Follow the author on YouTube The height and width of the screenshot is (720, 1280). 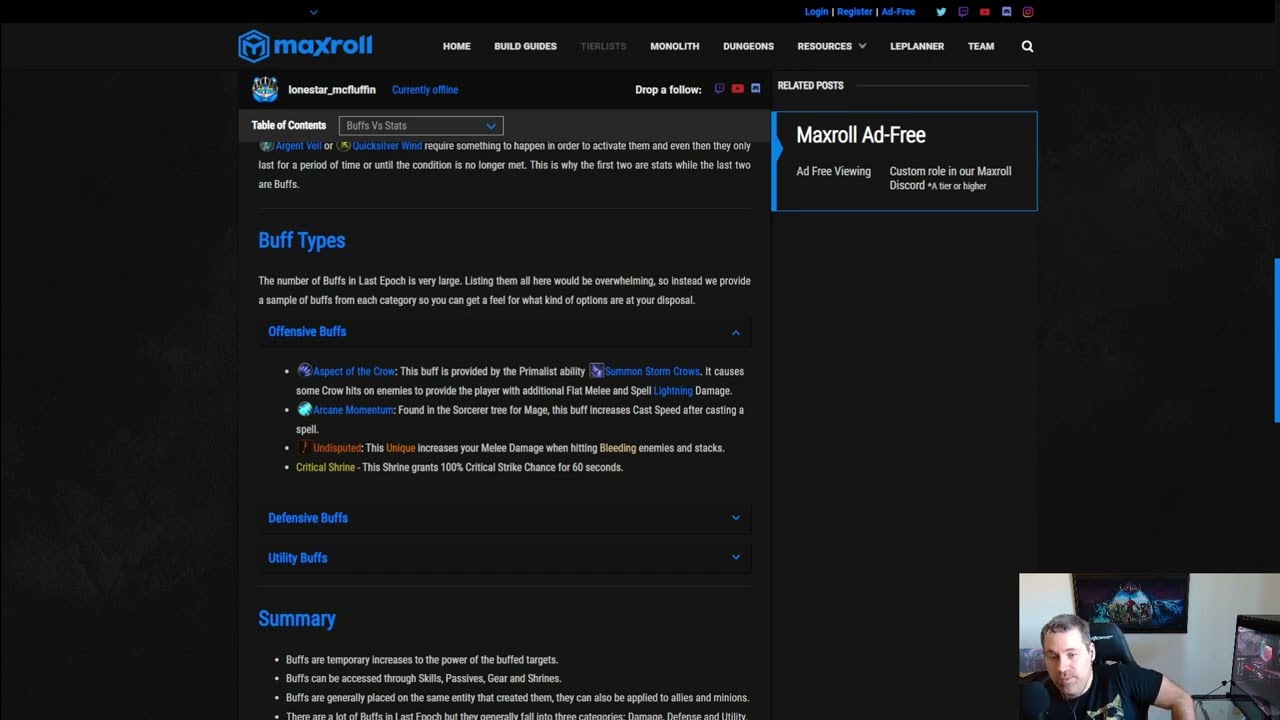coord(738,89)
